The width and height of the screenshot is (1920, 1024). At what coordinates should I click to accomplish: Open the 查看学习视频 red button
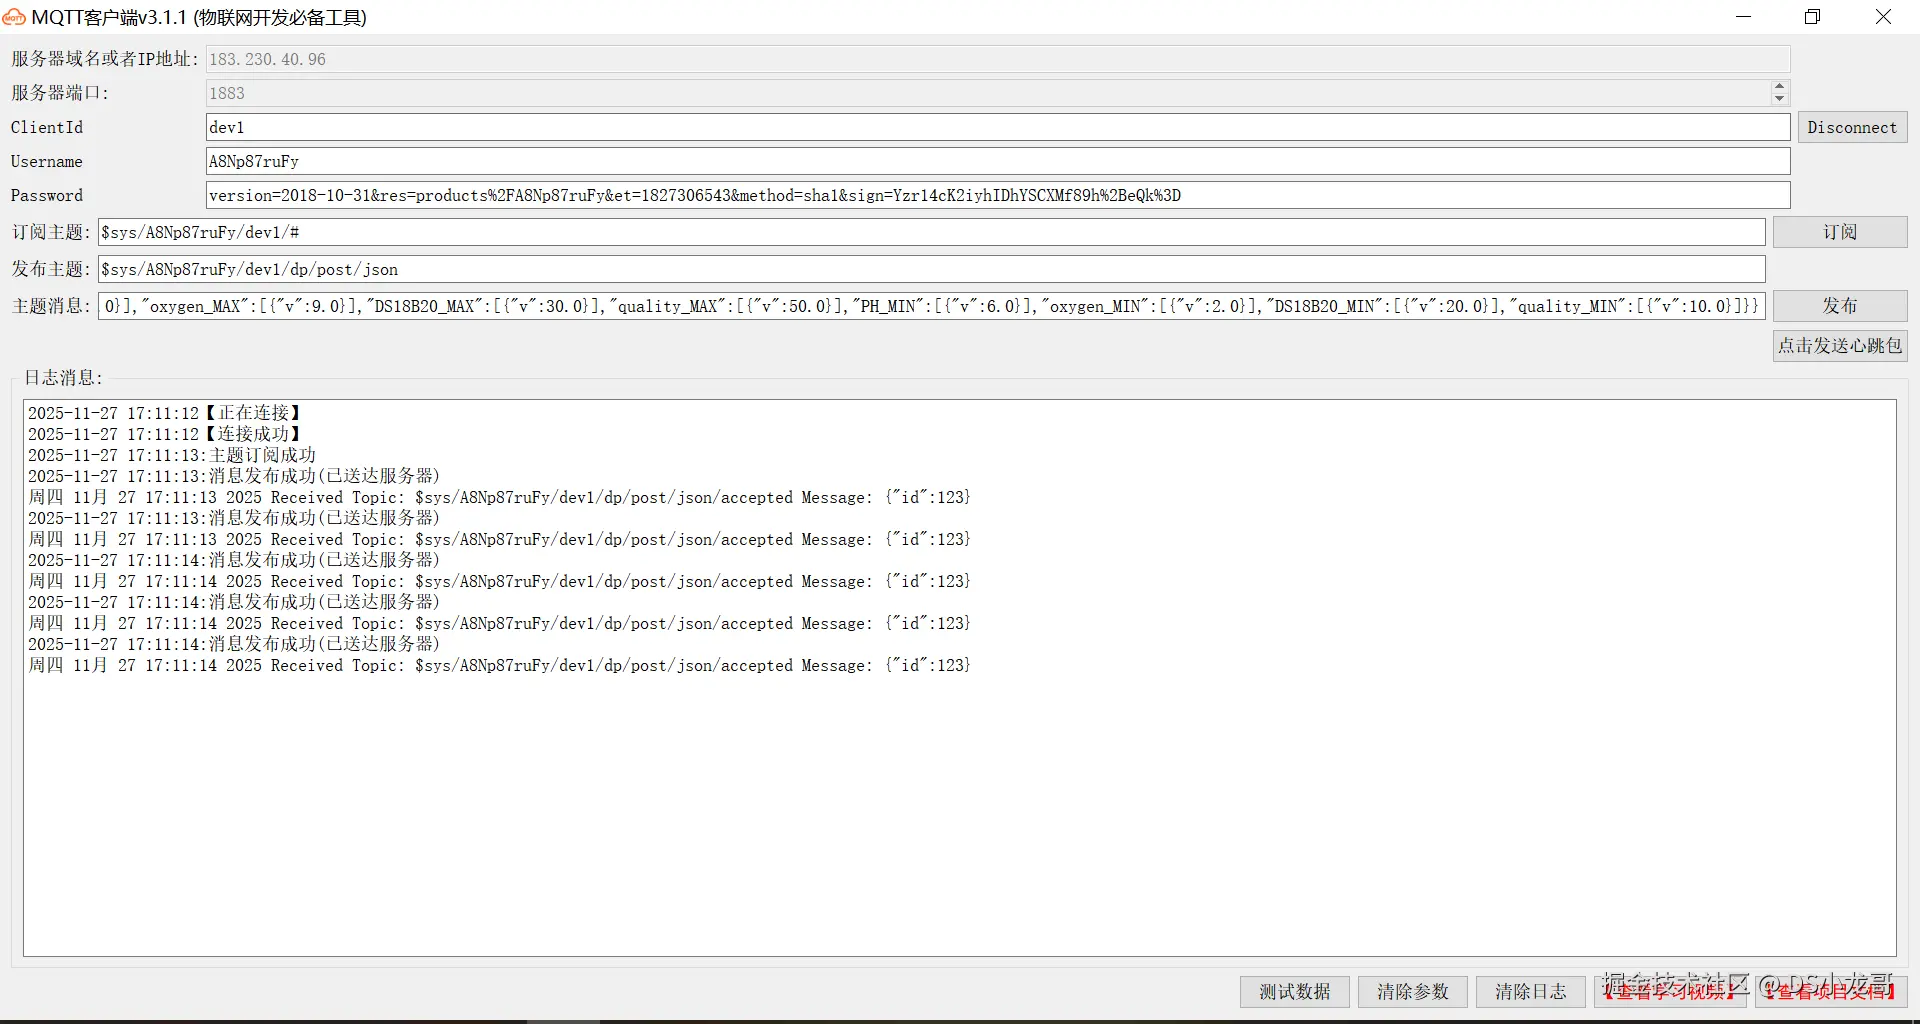(1670, 991)
